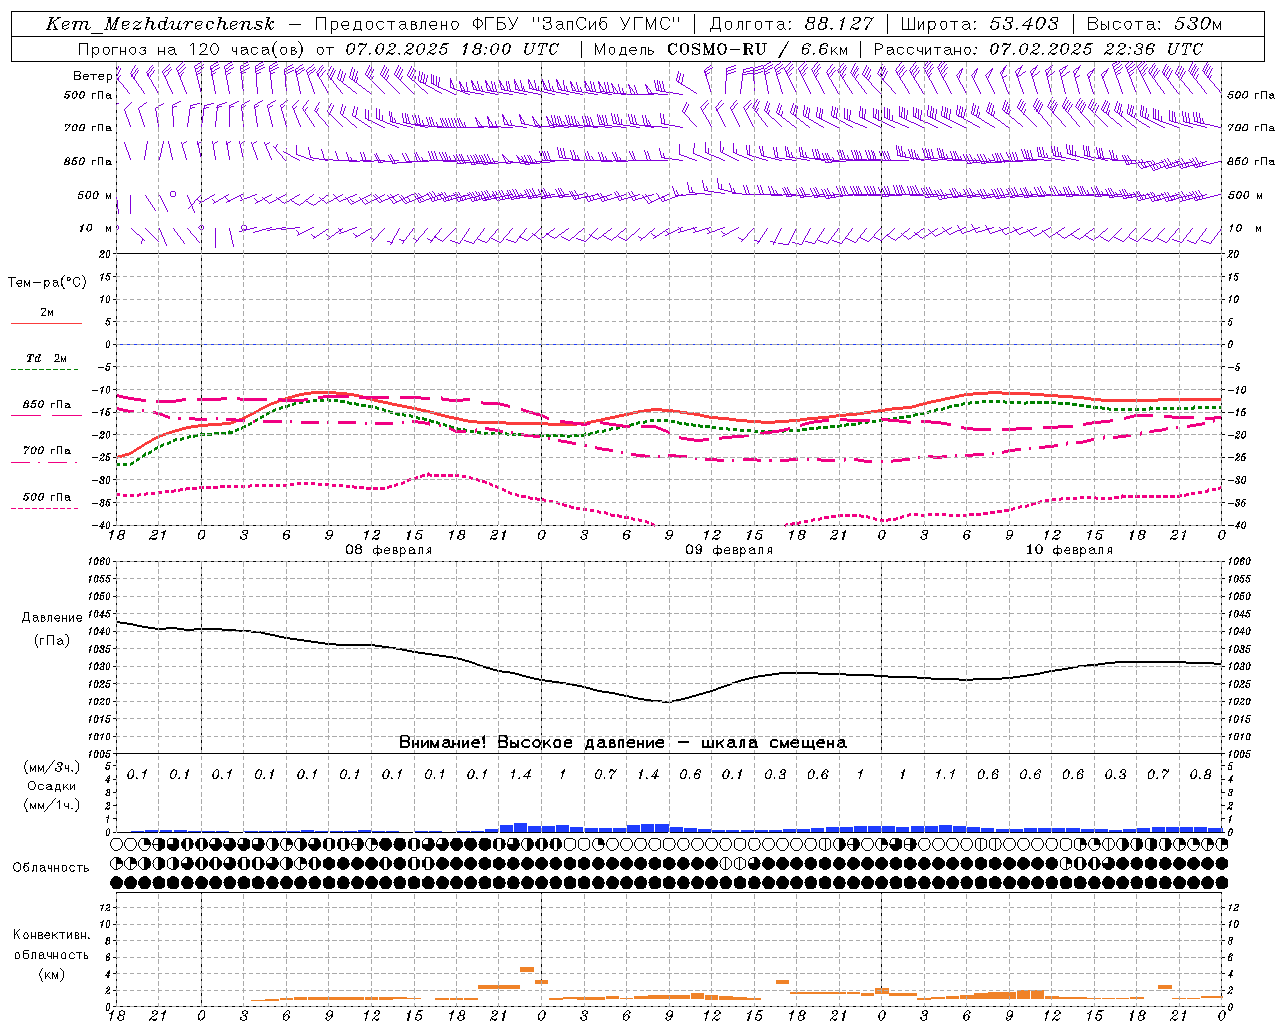Click the 09 февраля date label

(729, 550)
